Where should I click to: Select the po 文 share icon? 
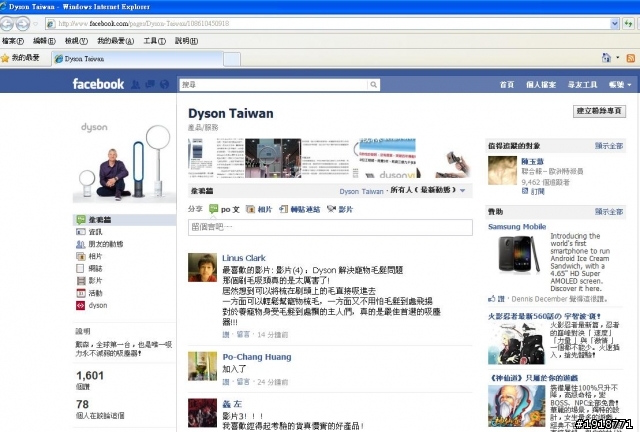pyautogui.click(x=213, y=209)
